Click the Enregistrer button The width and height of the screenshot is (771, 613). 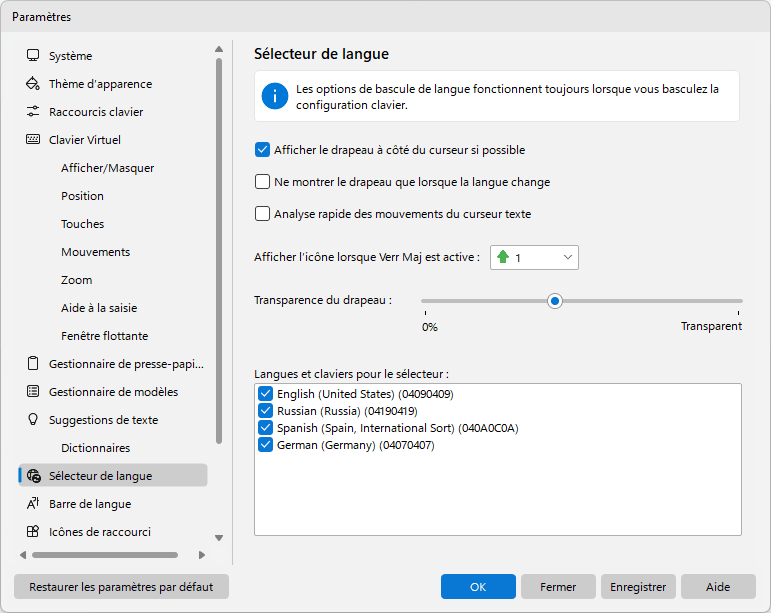638,586
